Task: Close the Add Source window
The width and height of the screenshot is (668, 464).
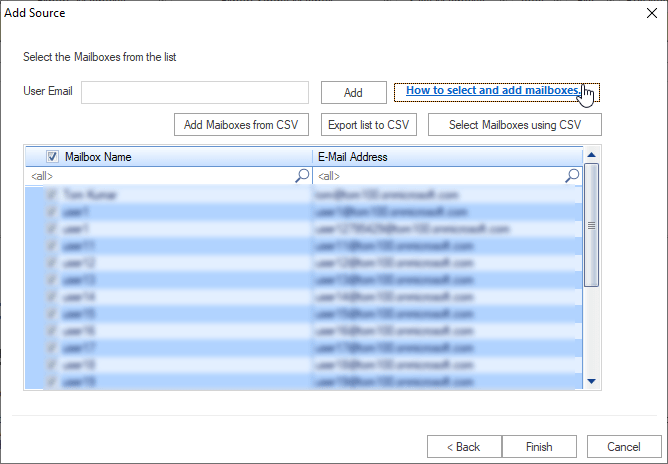Action: (x=652, y=13)
